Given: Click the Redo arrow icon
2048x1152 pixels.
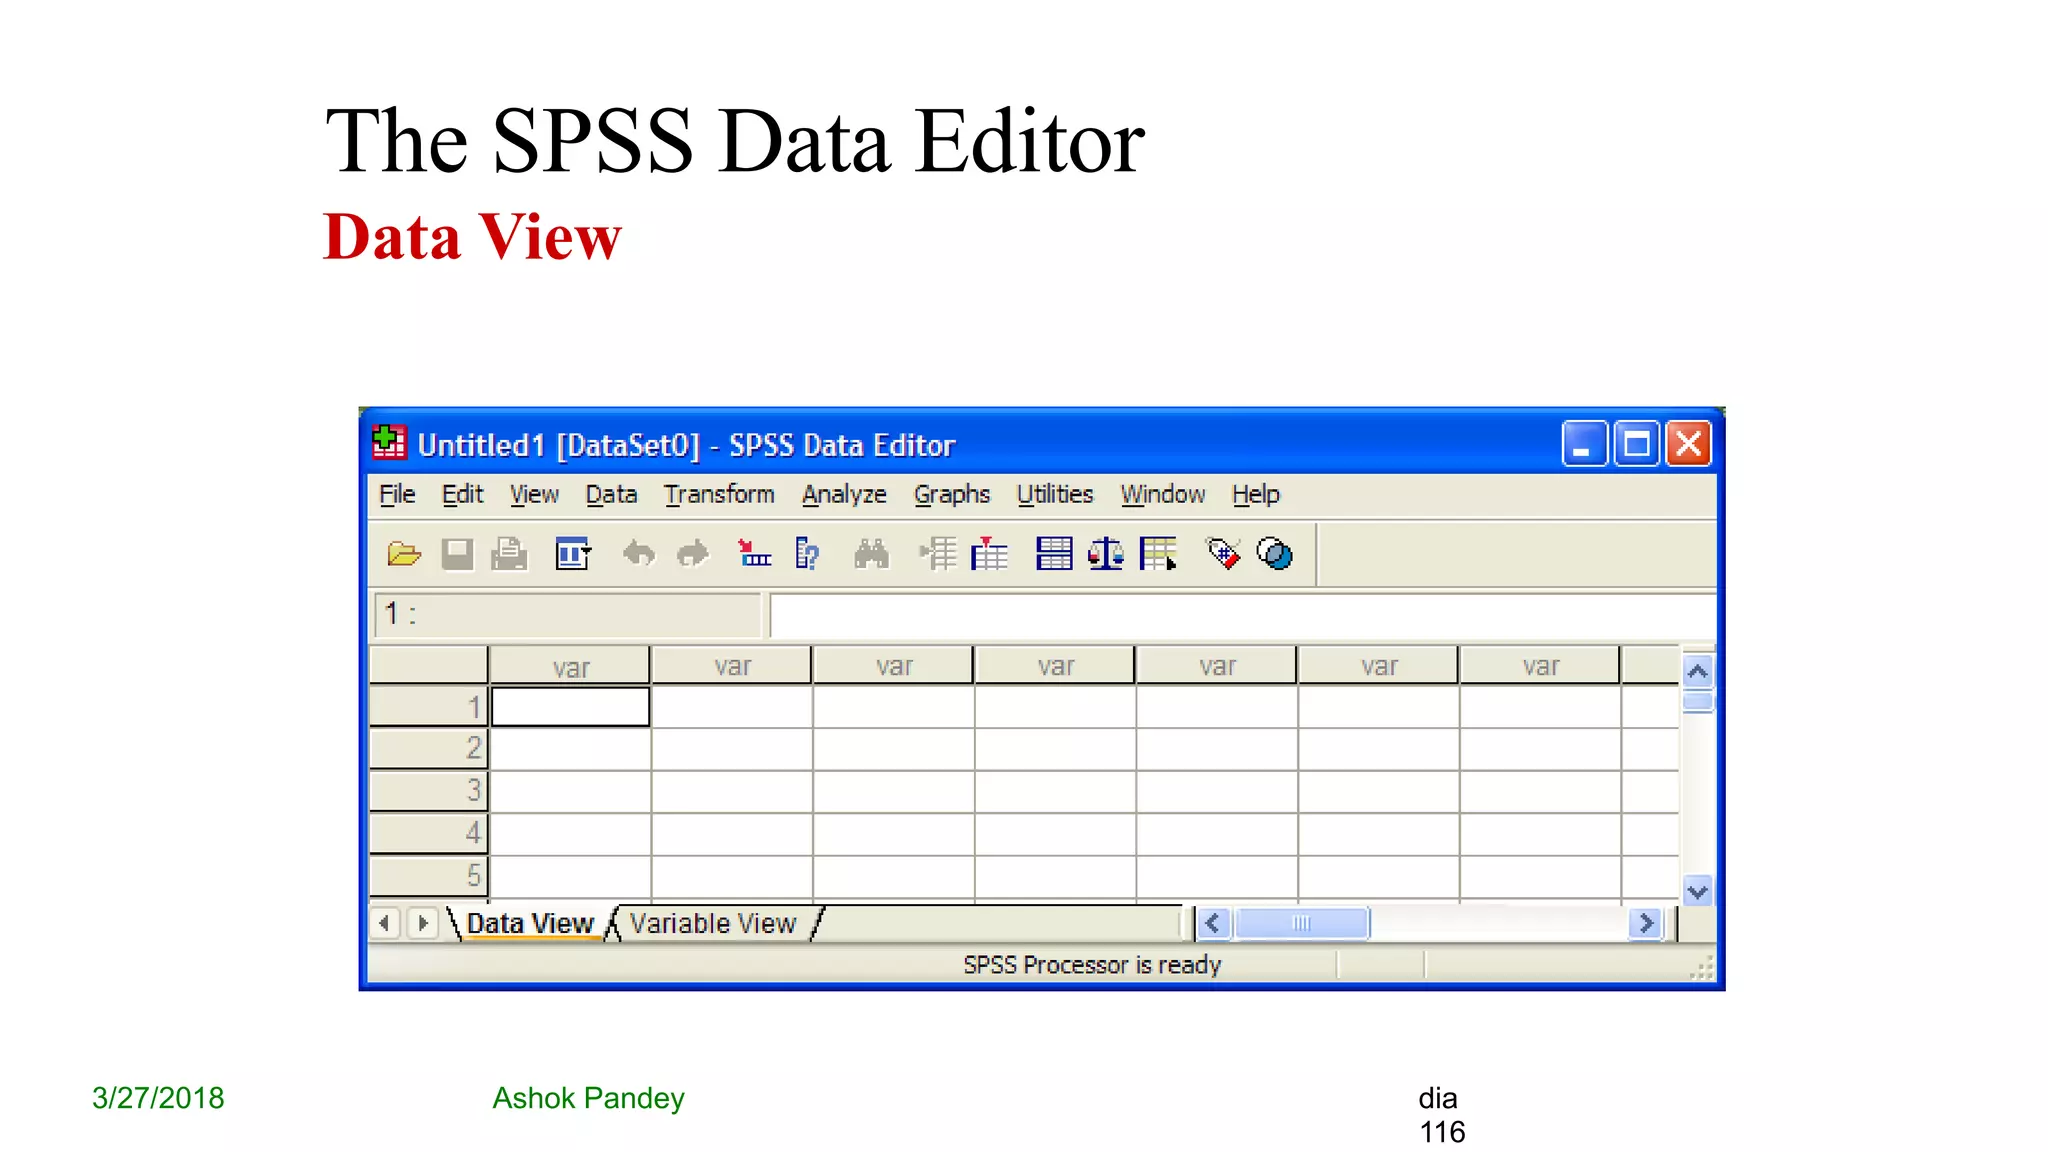Looking at the screenshot, I should [692, 554].
